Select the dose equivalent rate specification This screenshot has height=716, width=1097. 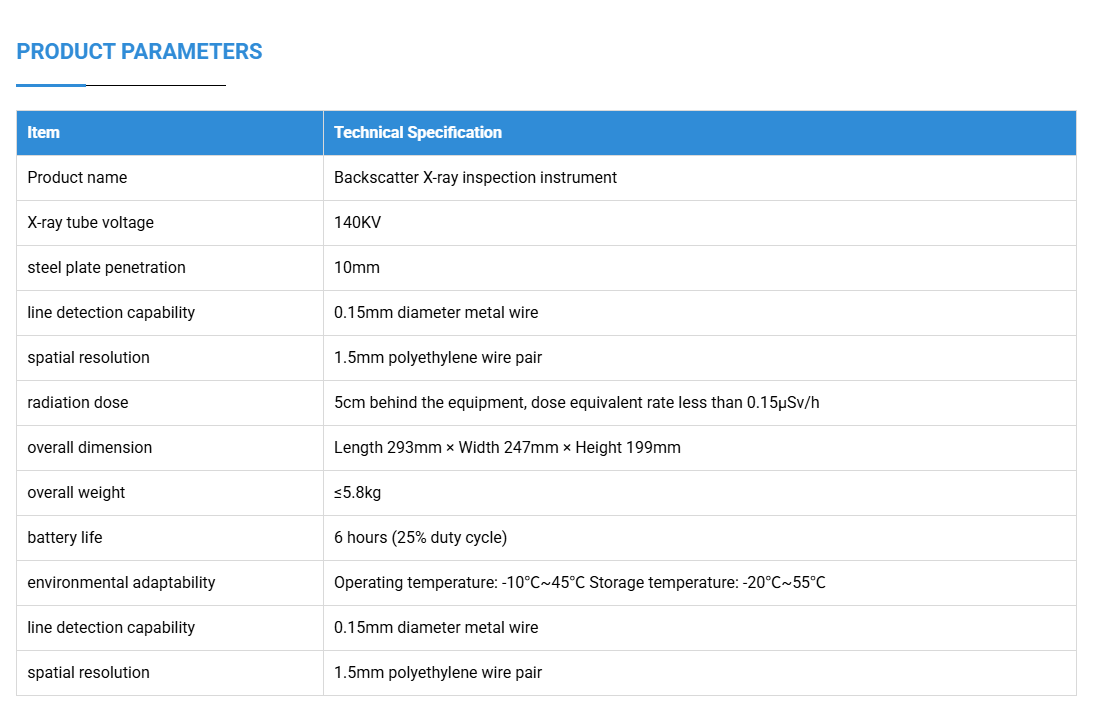click(576, 402)
